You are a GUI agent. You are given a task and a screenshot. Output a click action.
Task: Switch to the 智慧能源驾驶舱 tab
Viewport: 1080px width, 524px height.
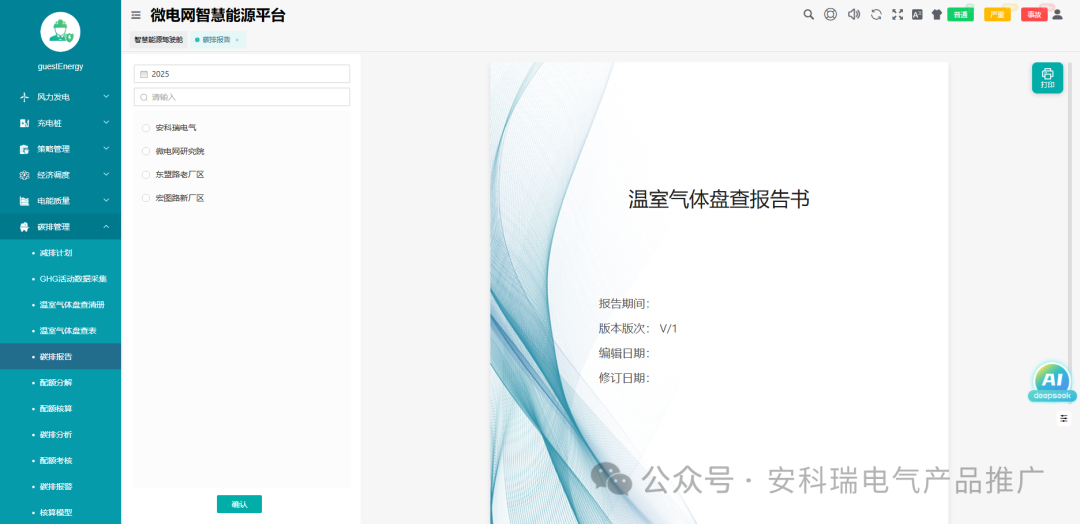point(159,40)
